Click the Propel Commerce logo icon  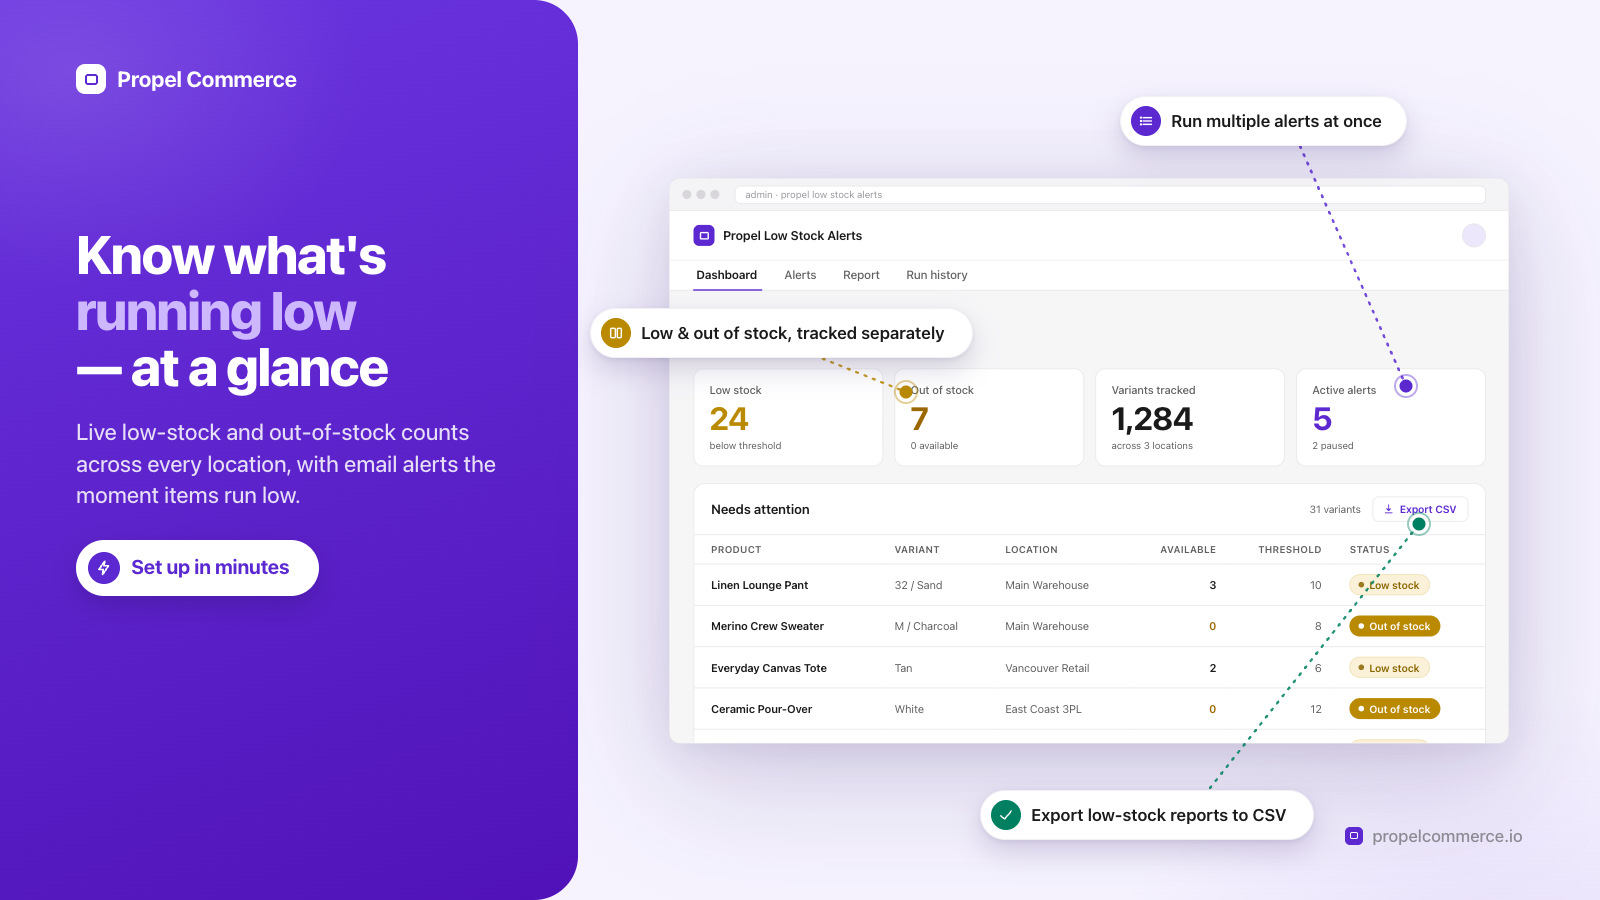click(x=91, y=79)
